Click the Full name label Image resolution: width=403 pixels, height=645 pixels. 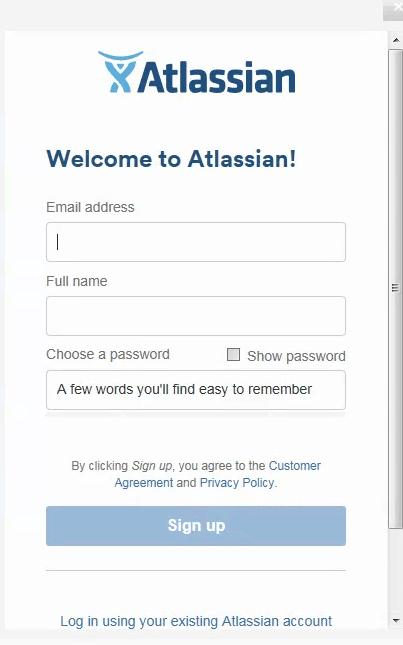[x=76, y=281]
